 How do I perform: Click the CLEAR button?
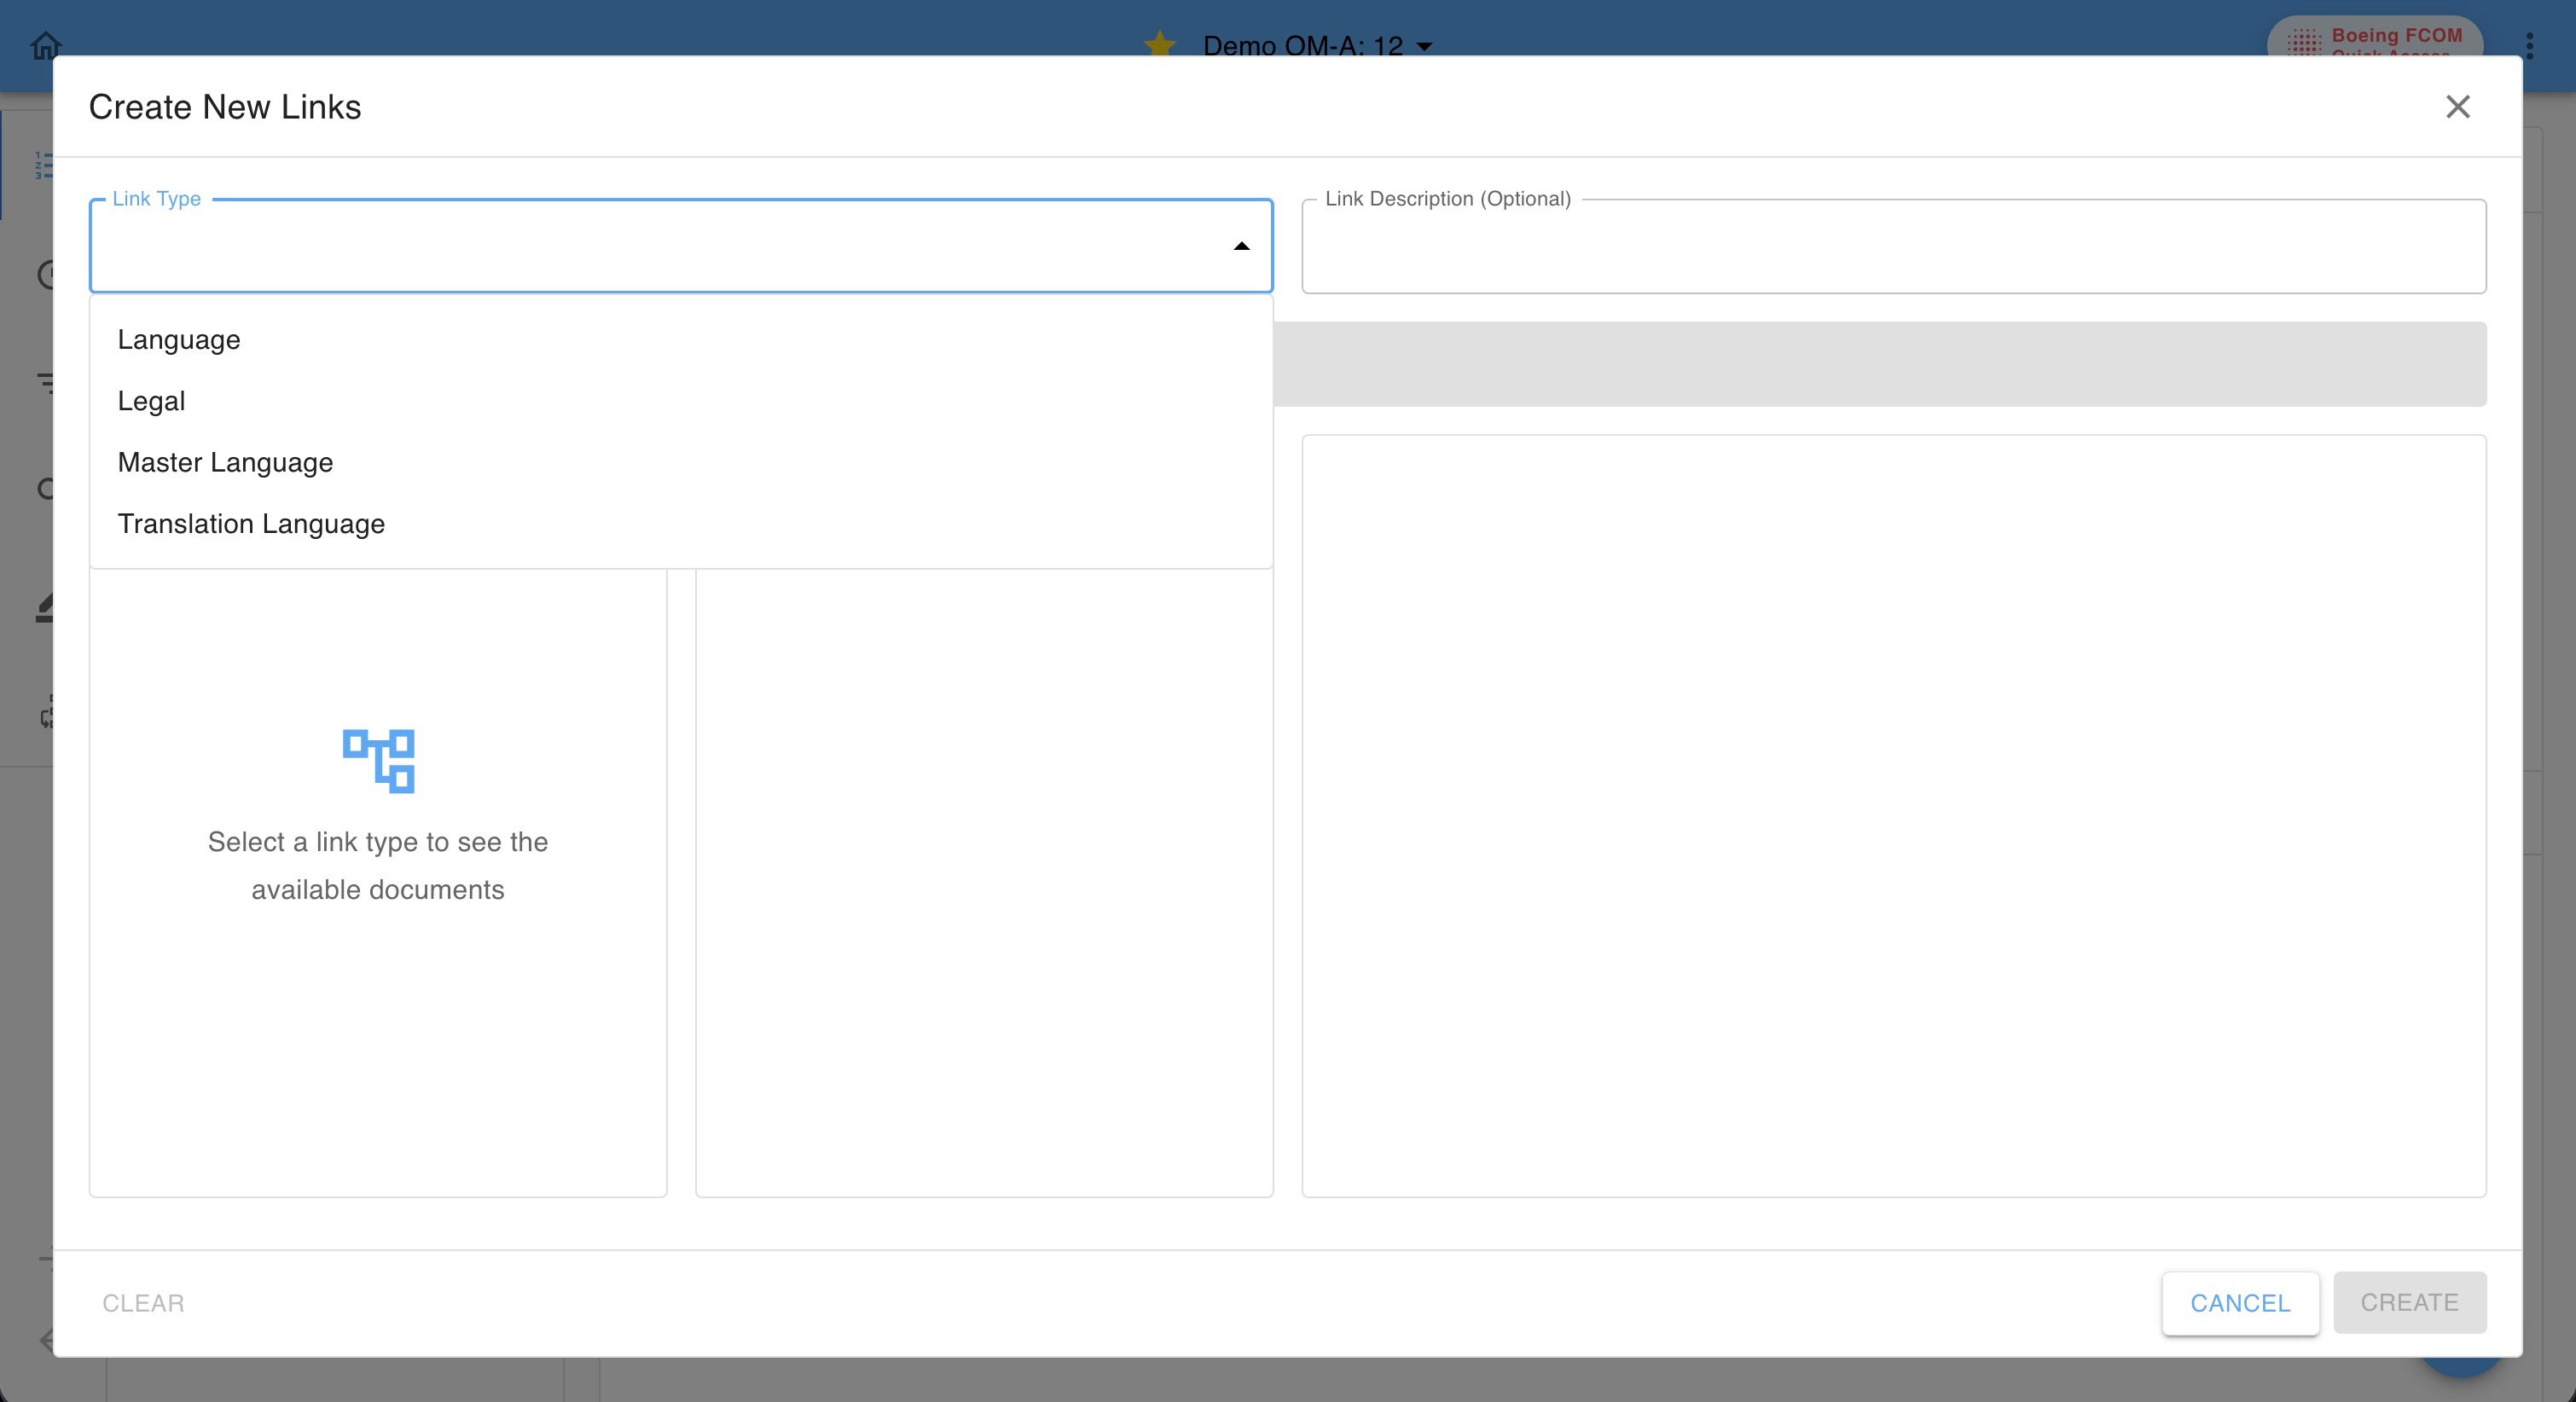143,1303
